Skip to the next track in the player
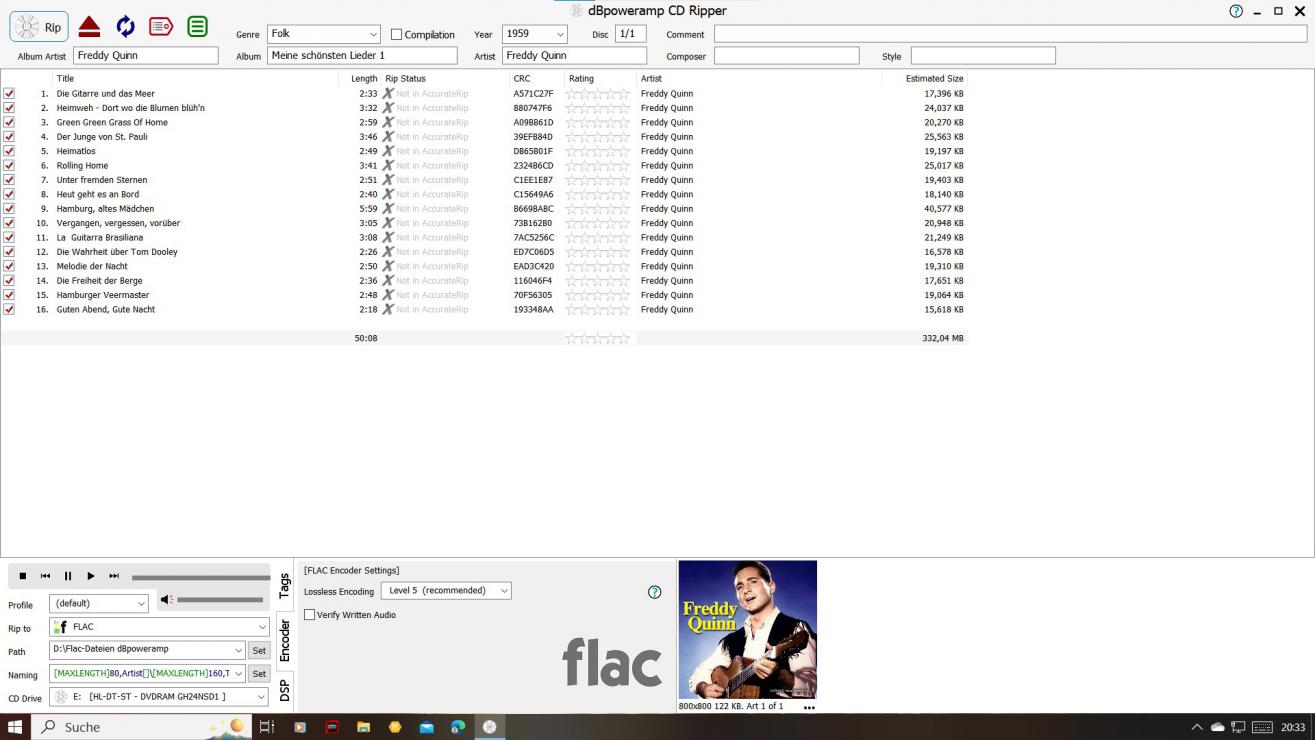 coord(114,576)
